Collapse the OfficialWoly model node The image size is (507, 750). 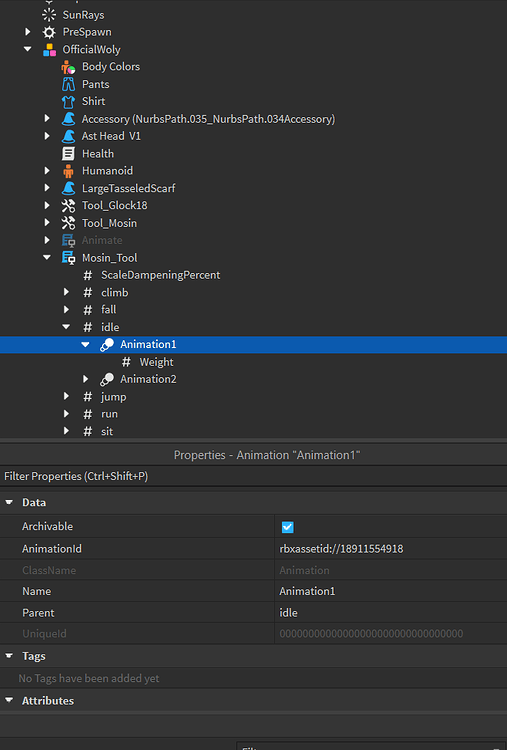point(27,49)
